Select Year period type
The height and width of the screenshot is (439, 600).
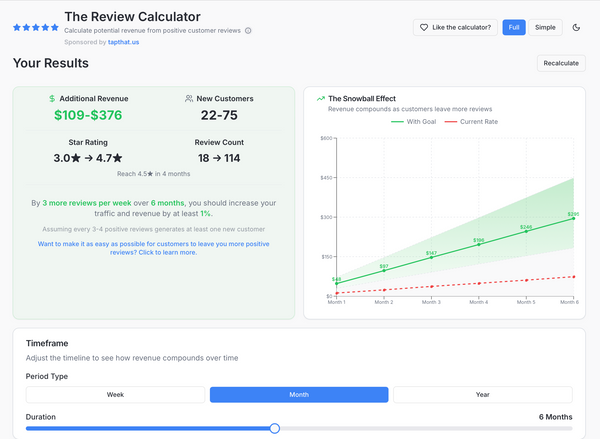pos(482,395)
